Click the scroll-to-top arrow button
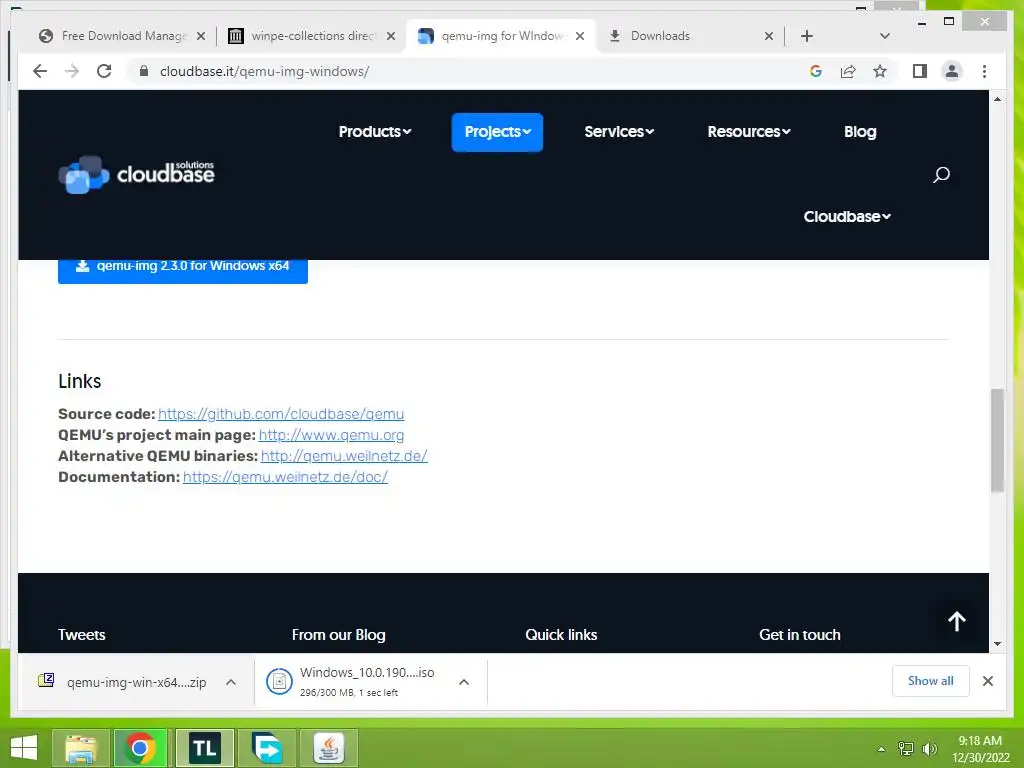The image size is (1024, 768). (957, 621)
